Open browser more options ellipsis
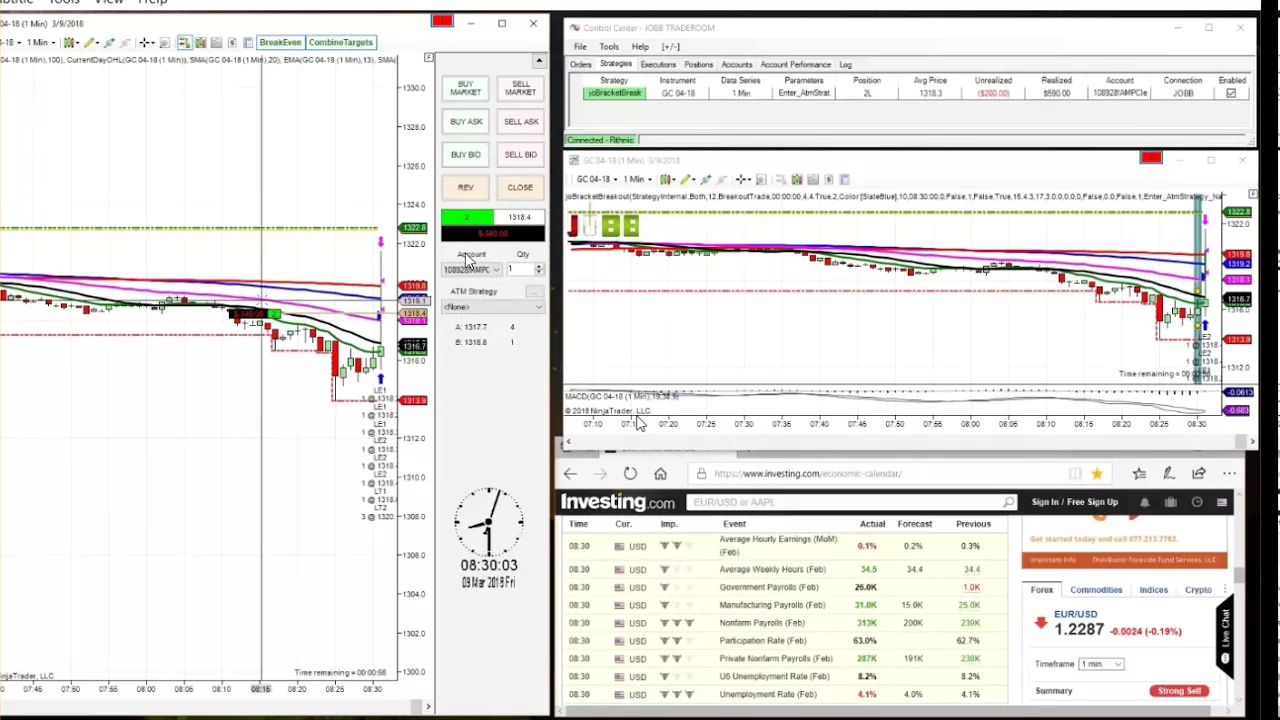The image size is (1280, 720). click(1229, 474)
